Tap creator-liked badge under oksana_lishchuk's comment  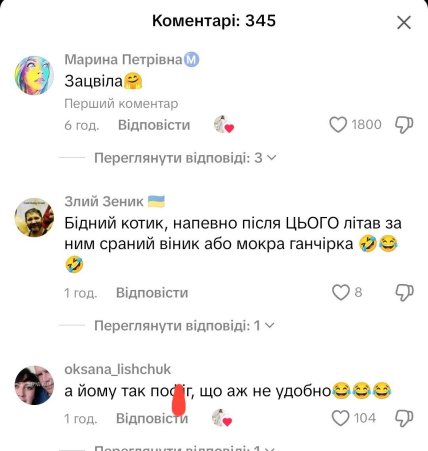222,418
